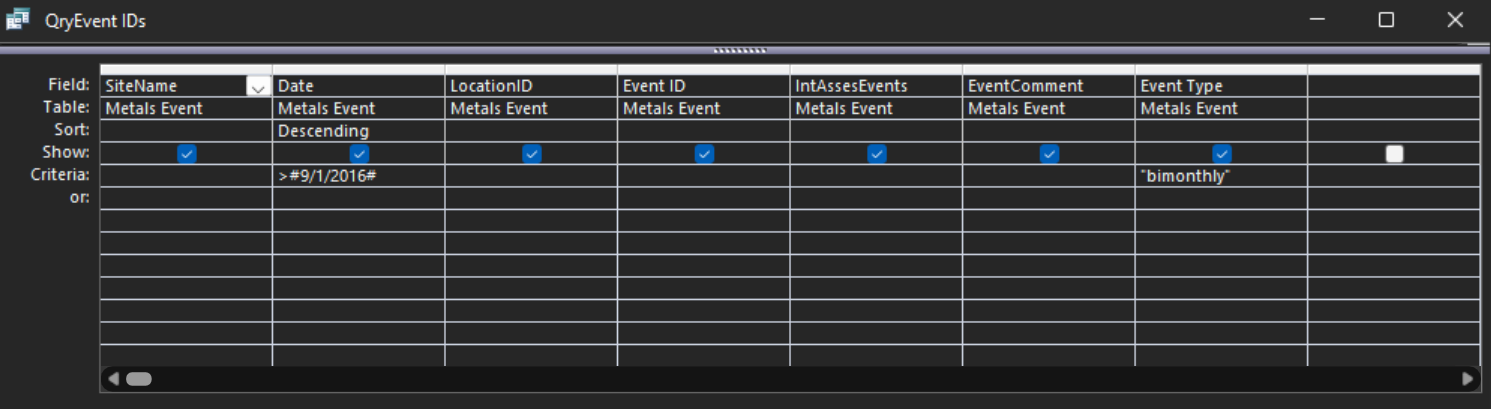Click the 'or' row cell under Date
1491x409 pixels.
pyautogui.click(x=359, y=198)
